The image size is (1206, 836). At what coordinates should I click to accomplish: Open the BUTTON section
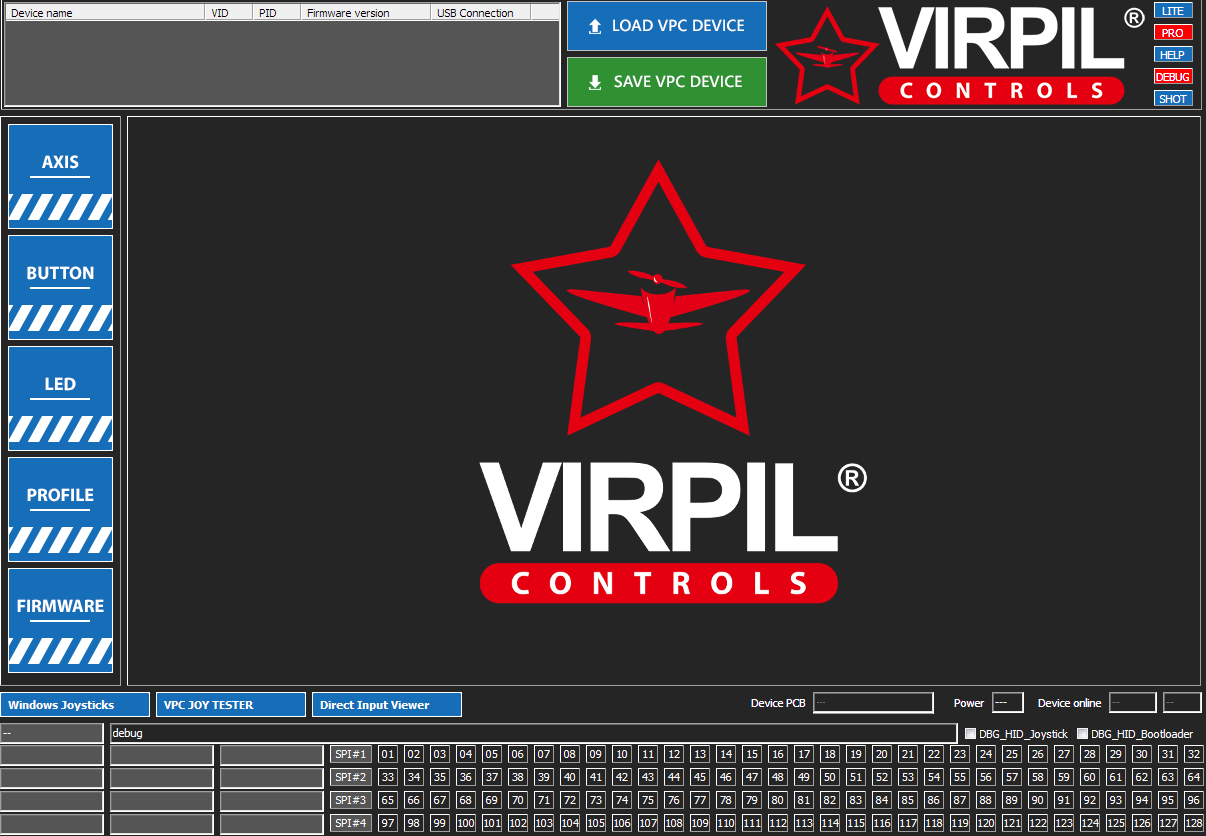coord(60,288)
